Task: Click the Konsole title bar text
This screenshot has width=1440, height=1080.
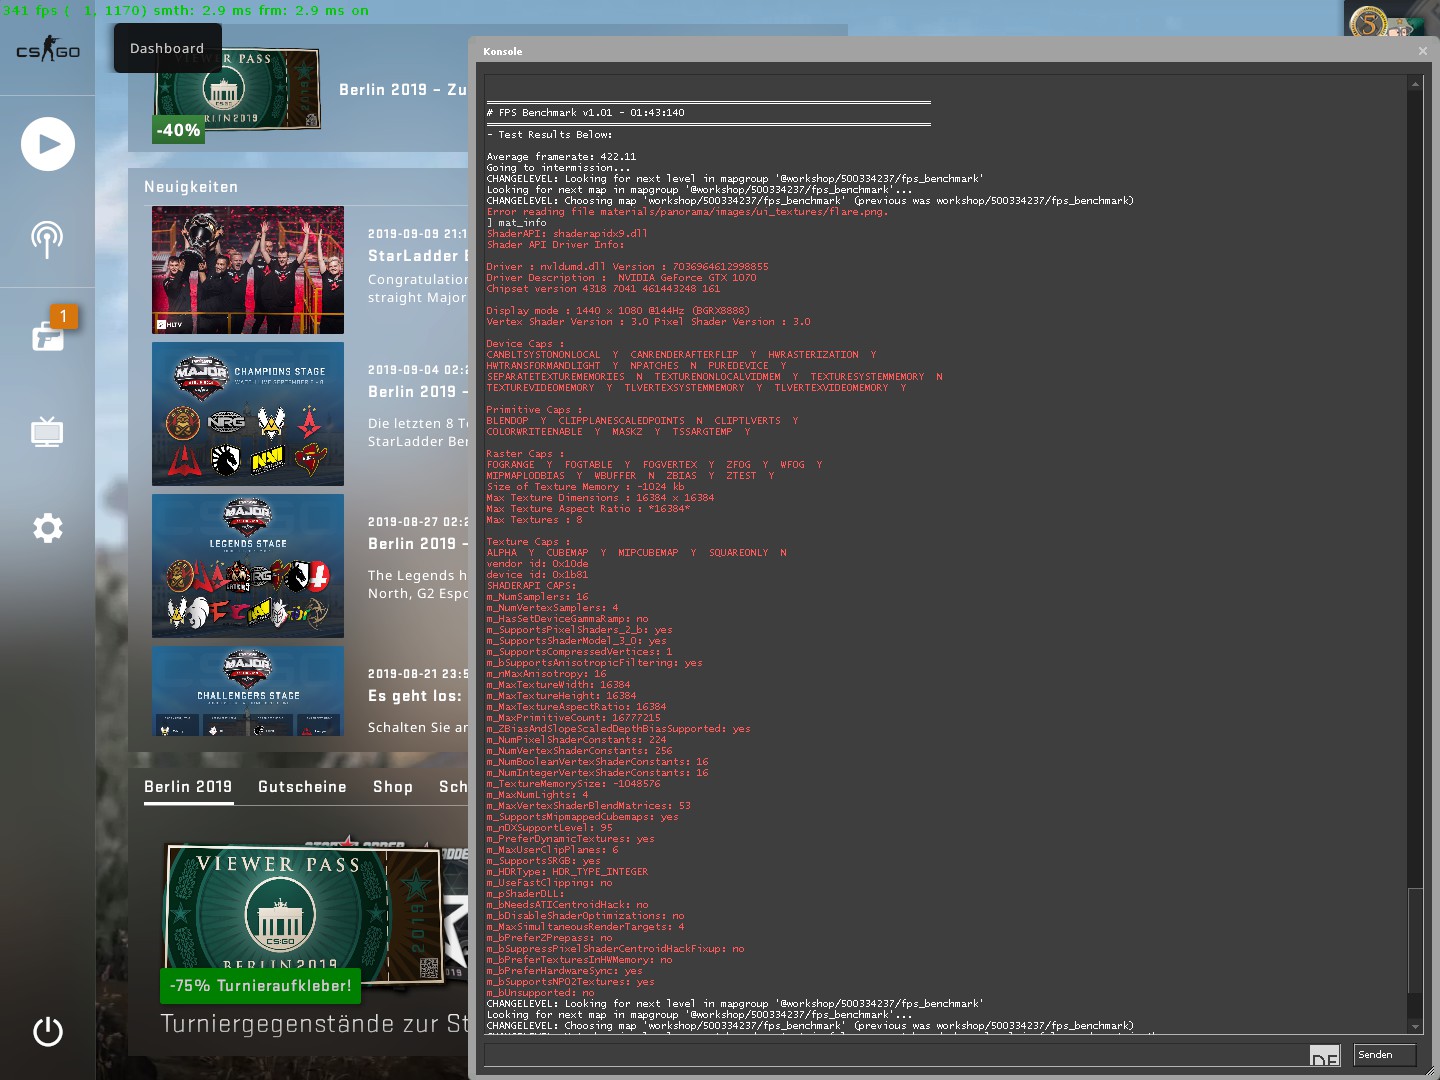Action: coord(503,51)
